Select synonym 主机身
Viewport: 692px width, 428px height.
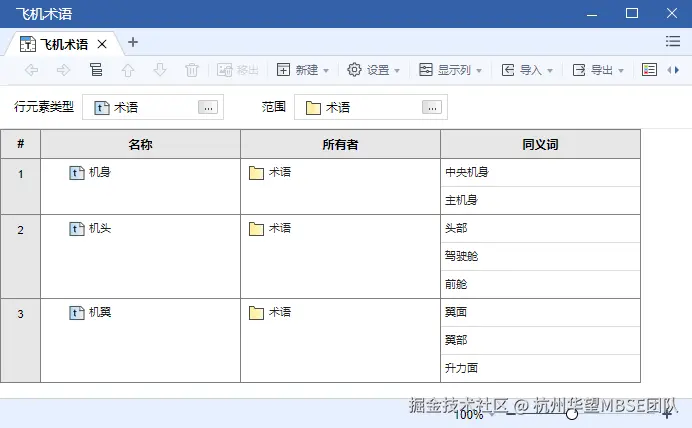[x=461, y=200]
